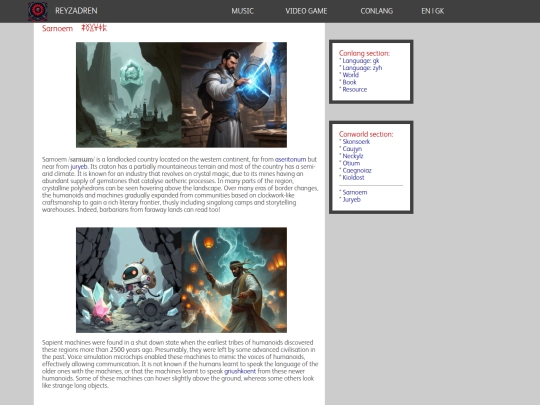Click the Conlang section heading
This screenshot has height=405, width=540.
[364, 53]
